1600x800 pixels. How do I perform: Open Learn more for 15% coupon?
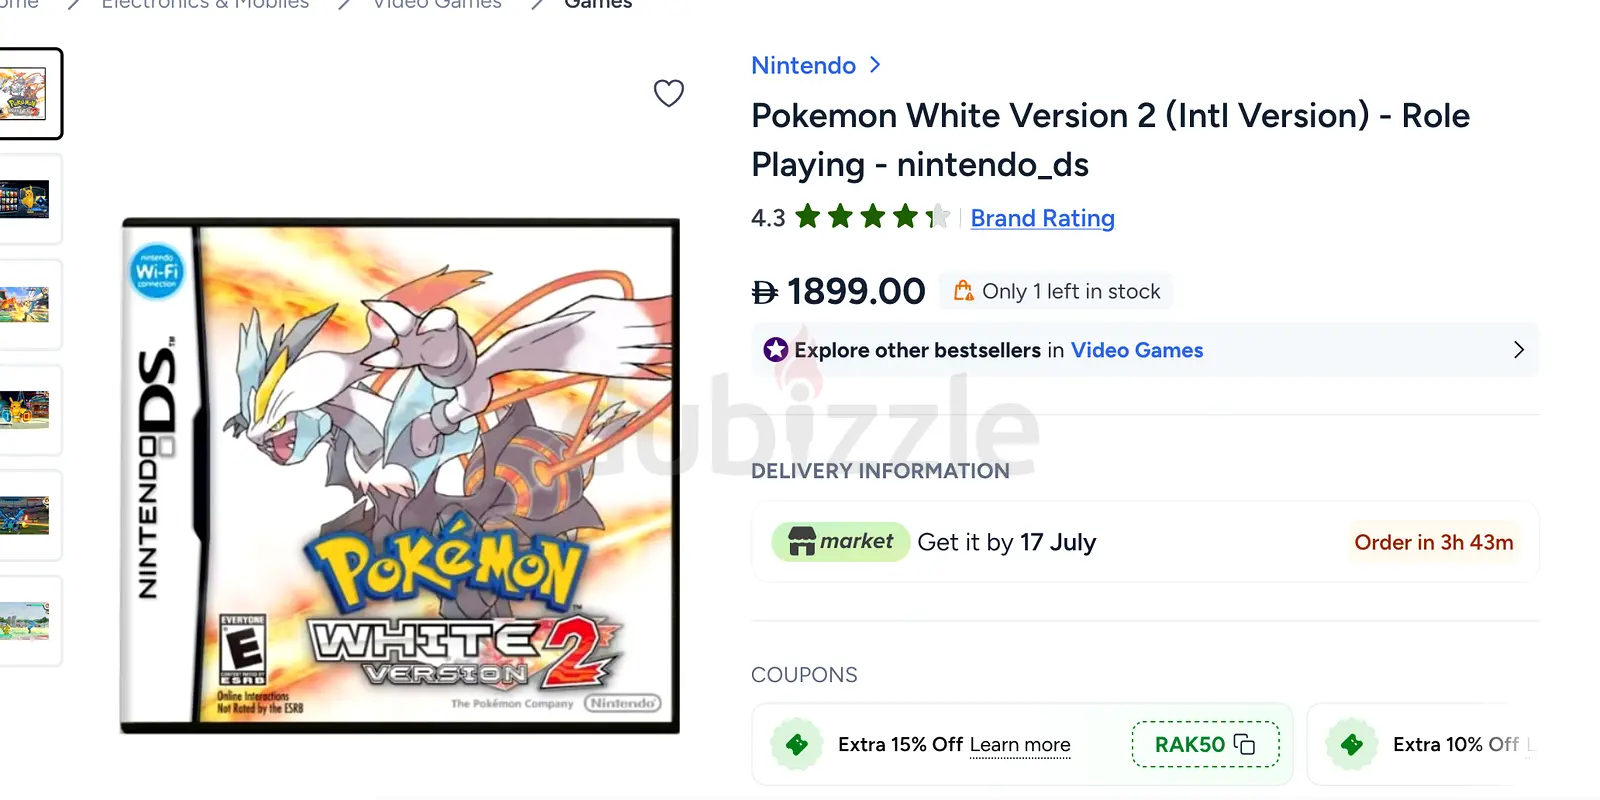(x=1020, y=745)
